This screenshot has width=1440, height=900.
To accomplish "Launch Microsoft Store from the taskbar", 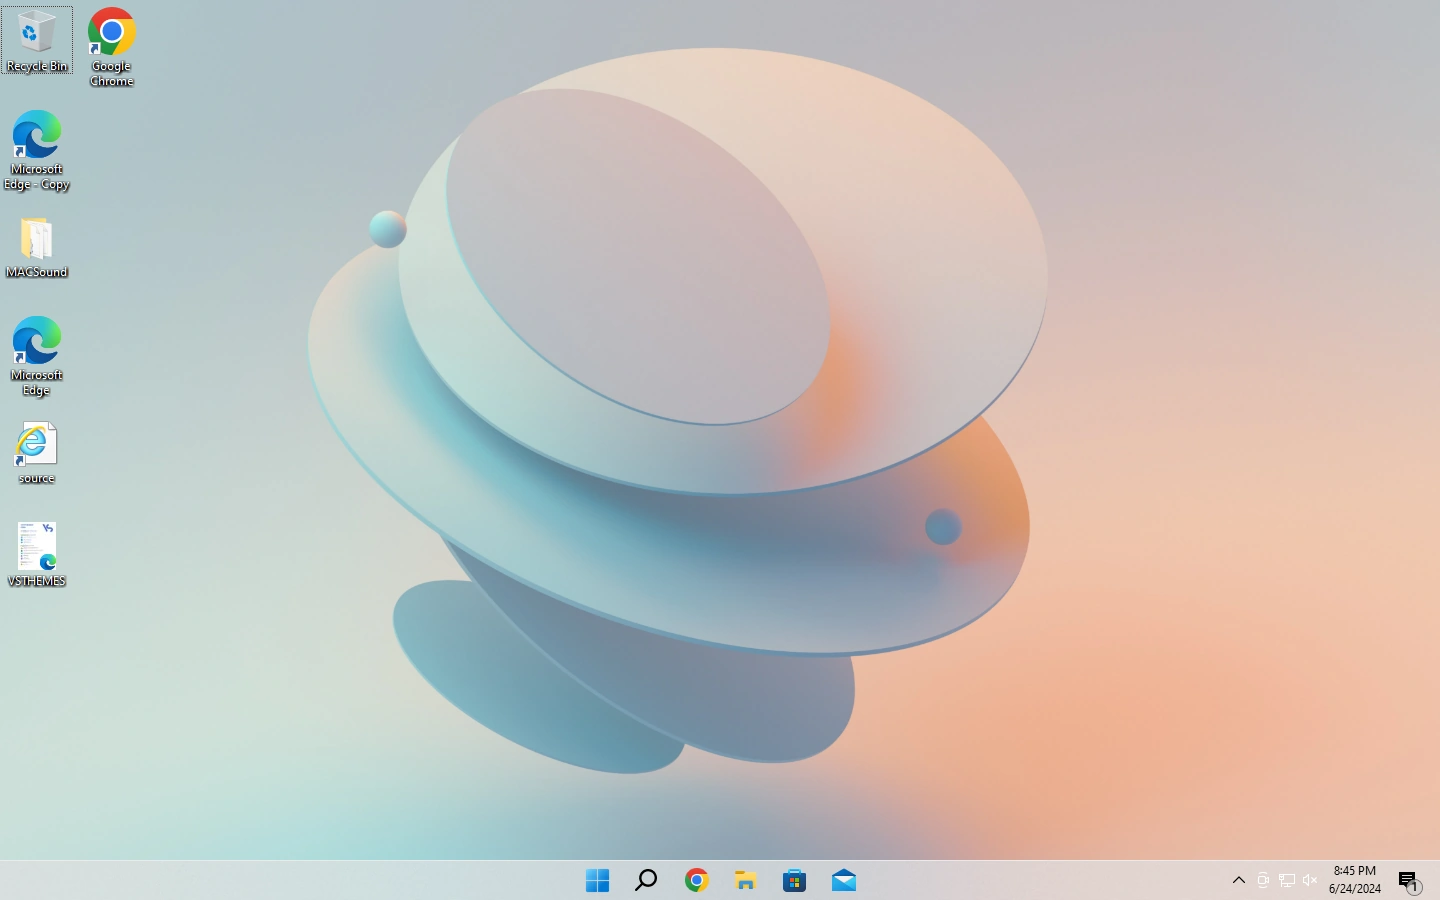I will [x=794, y=881].
